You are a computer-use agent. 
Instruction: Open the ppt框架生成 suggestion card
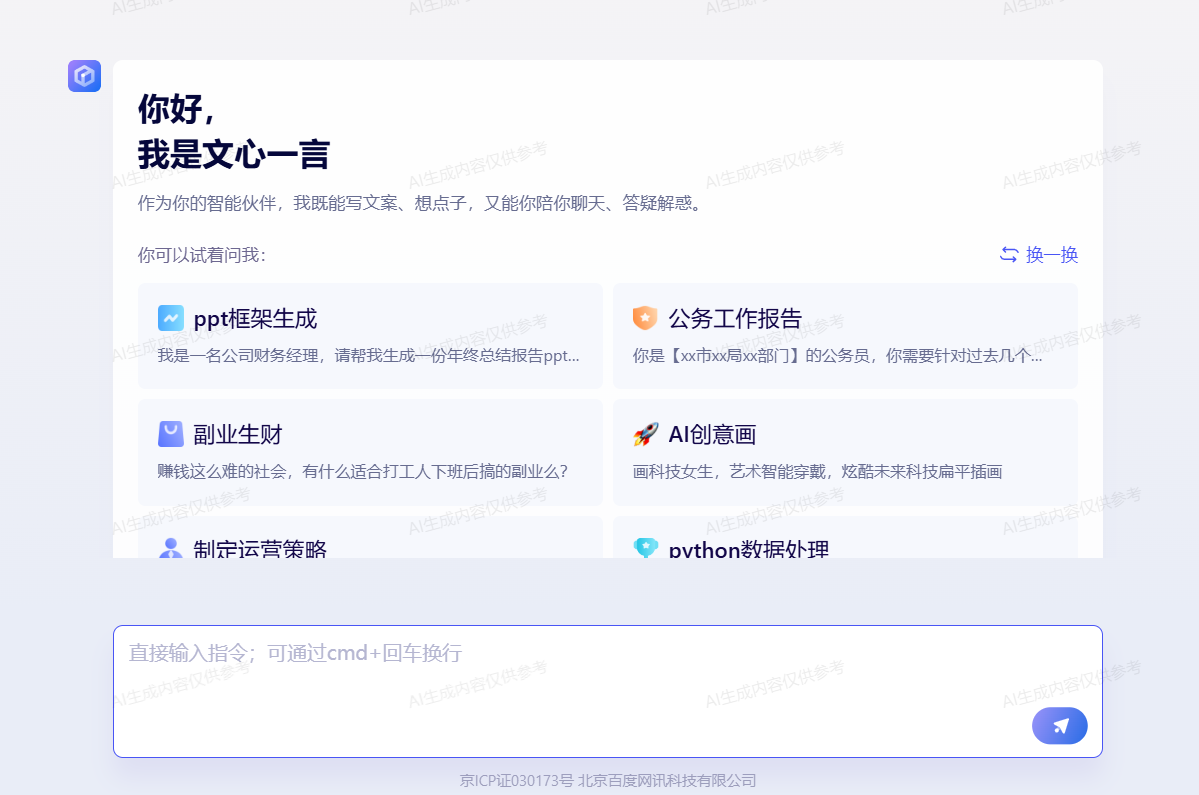[370, 336]
